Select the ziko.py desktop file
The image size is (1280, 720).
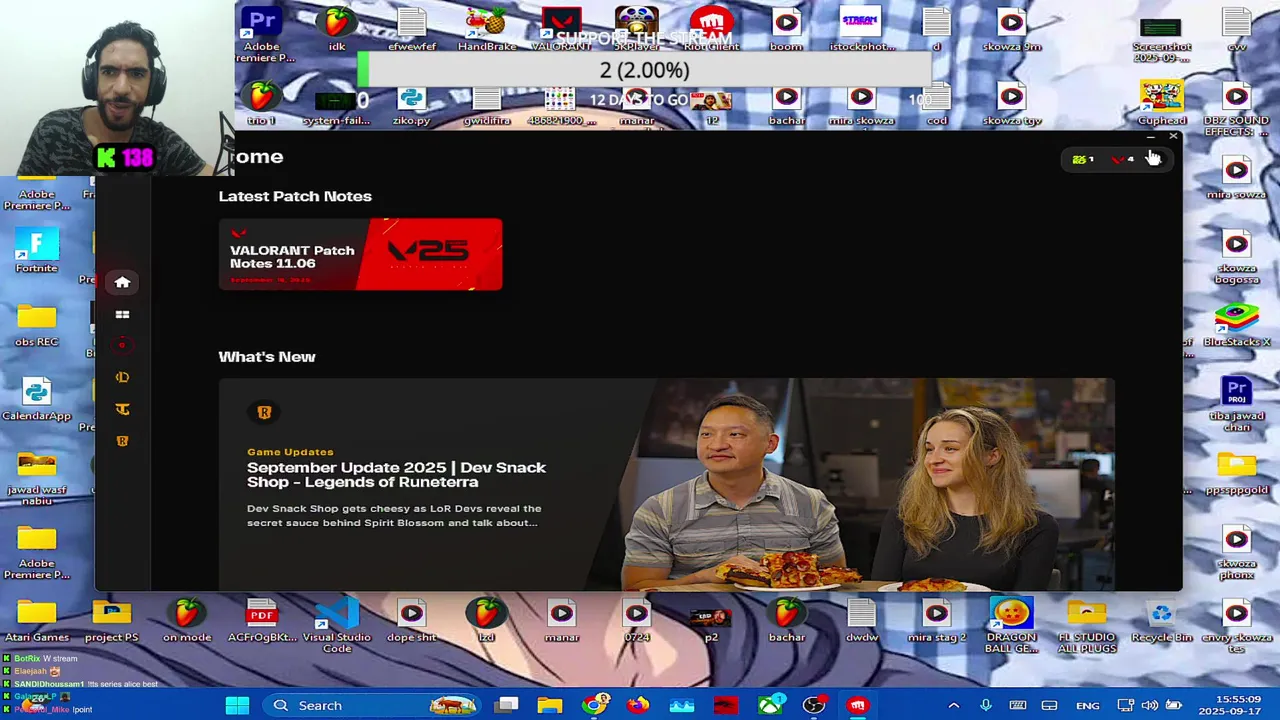tap(411, 102)
